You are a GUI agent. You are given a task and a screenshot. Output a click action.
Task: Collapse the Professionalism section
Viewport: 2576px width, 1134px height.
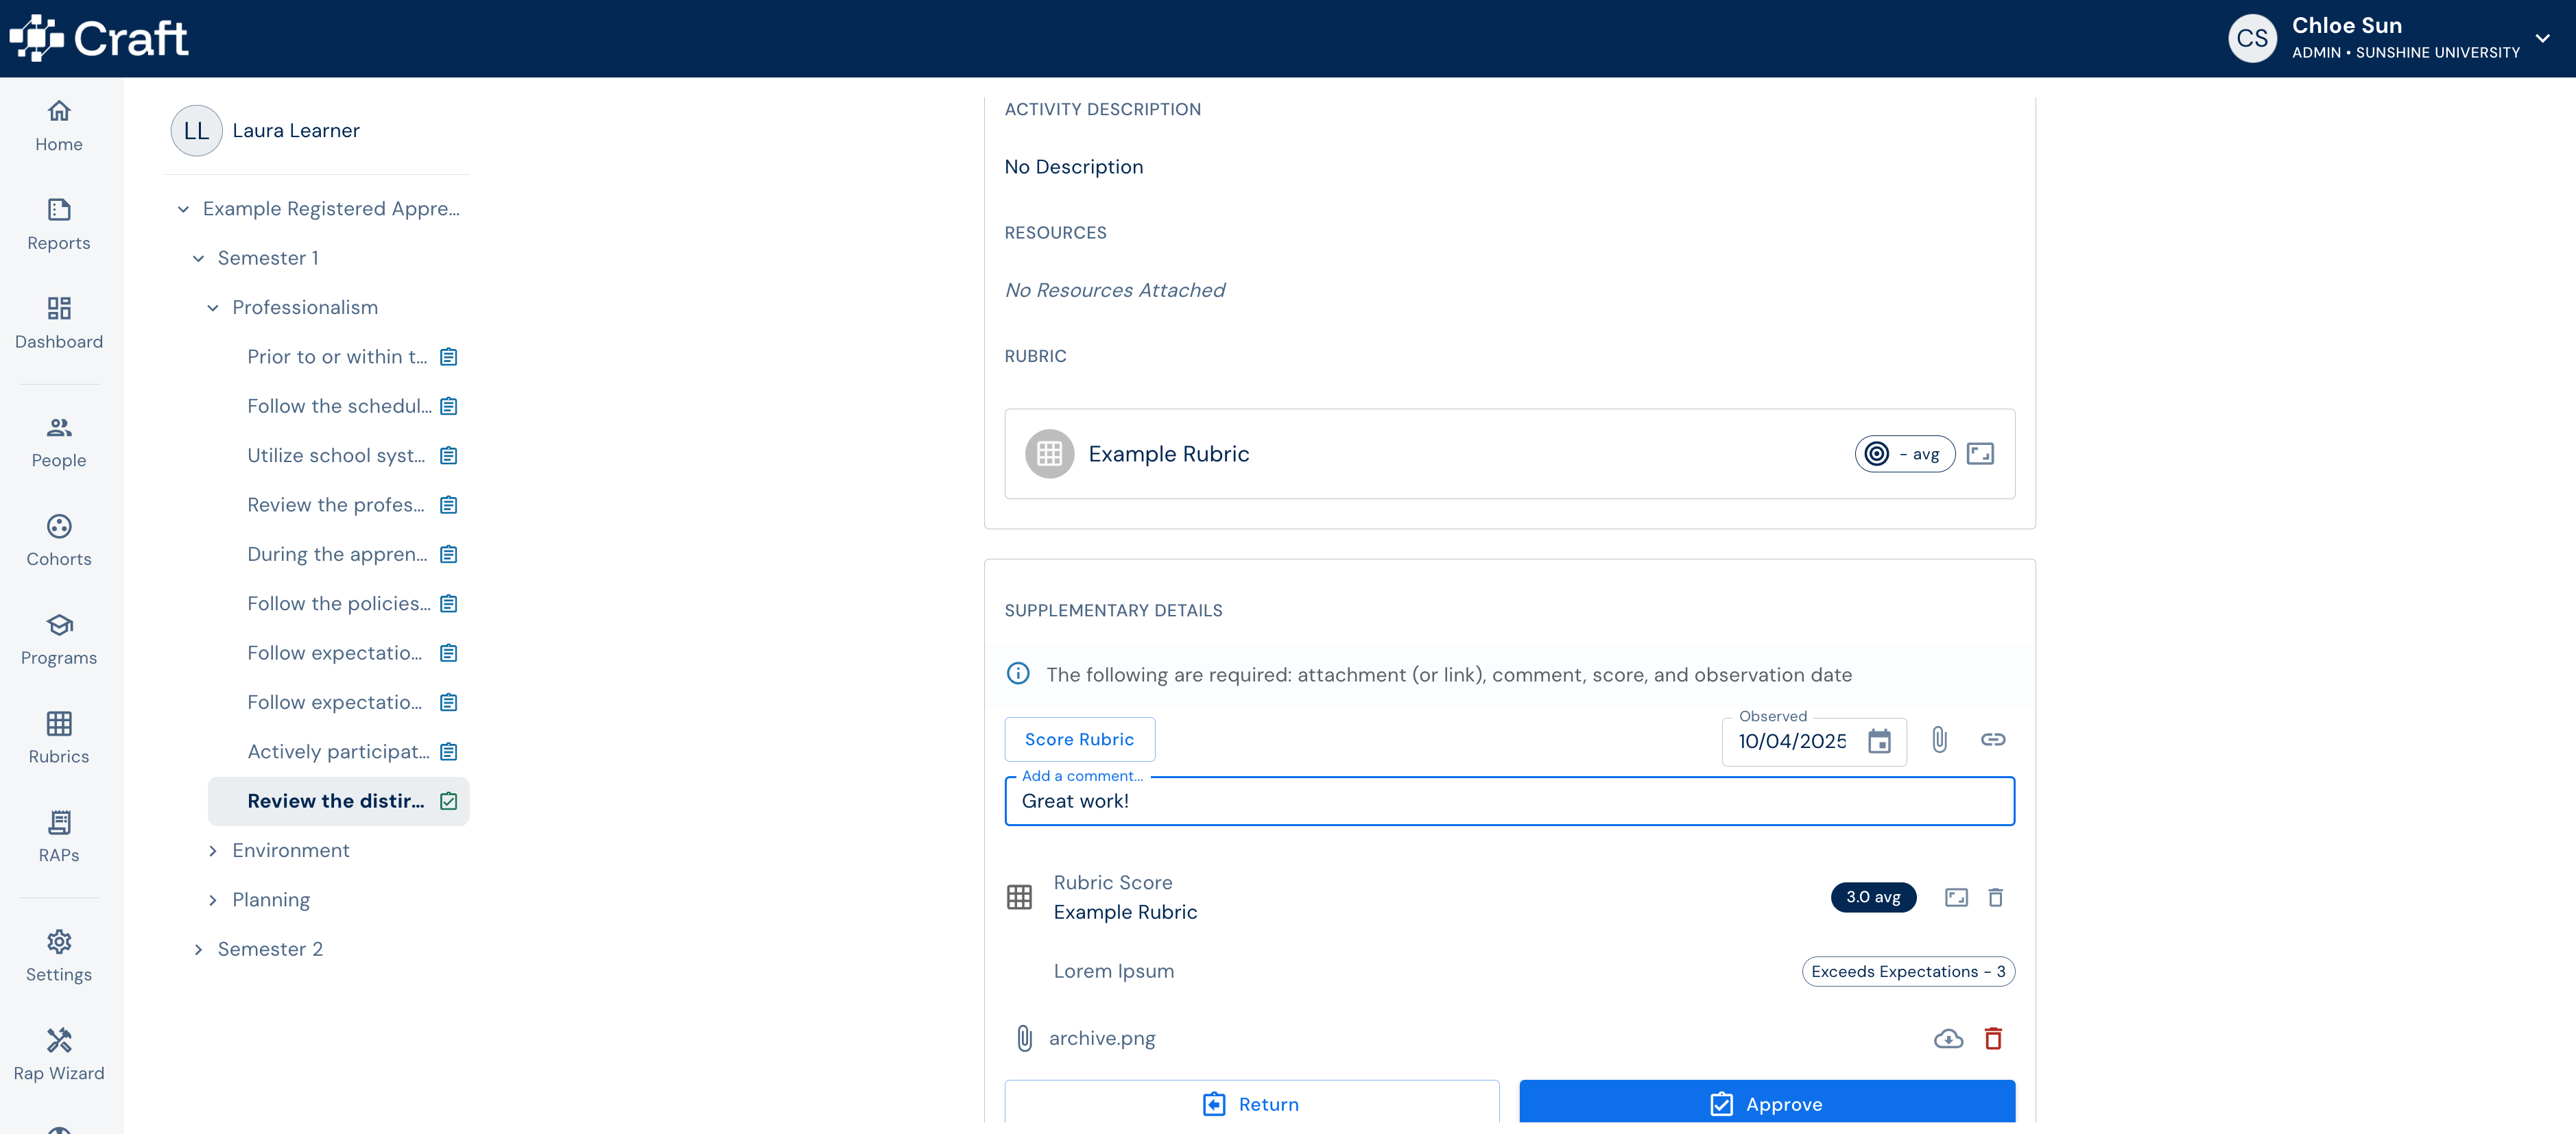(212, 308)
